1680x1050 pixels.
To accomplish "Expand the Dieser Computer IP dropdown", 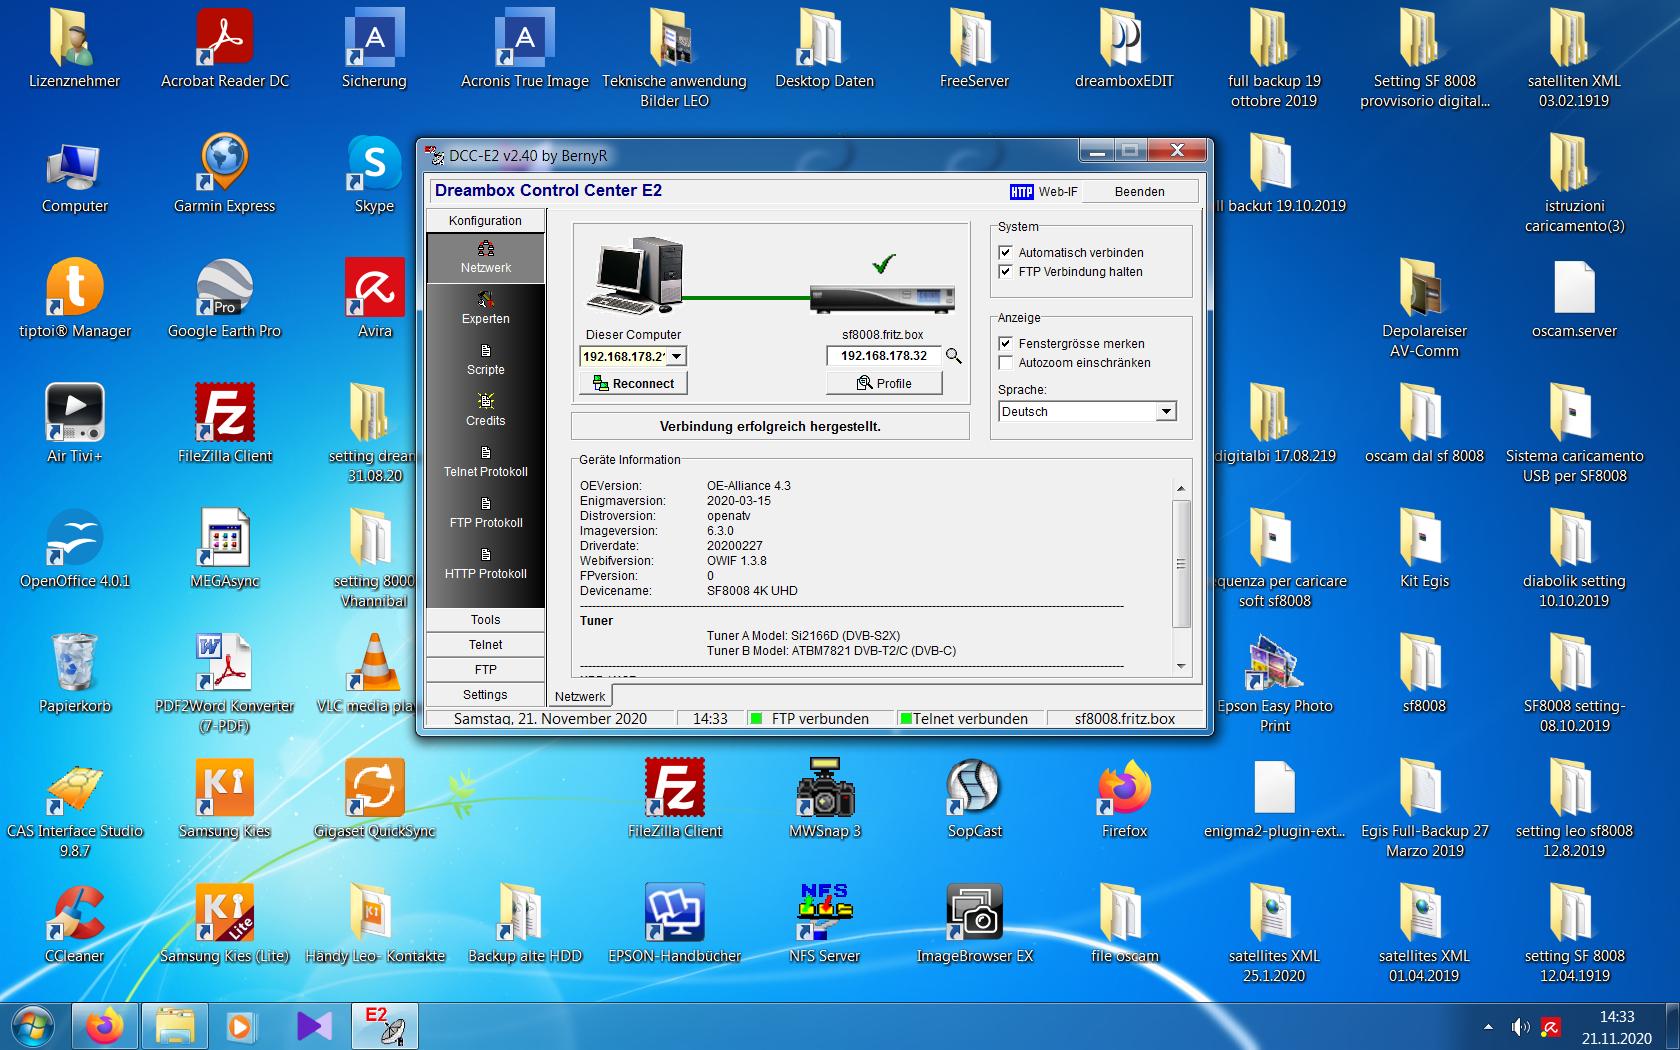I will 677,357.
